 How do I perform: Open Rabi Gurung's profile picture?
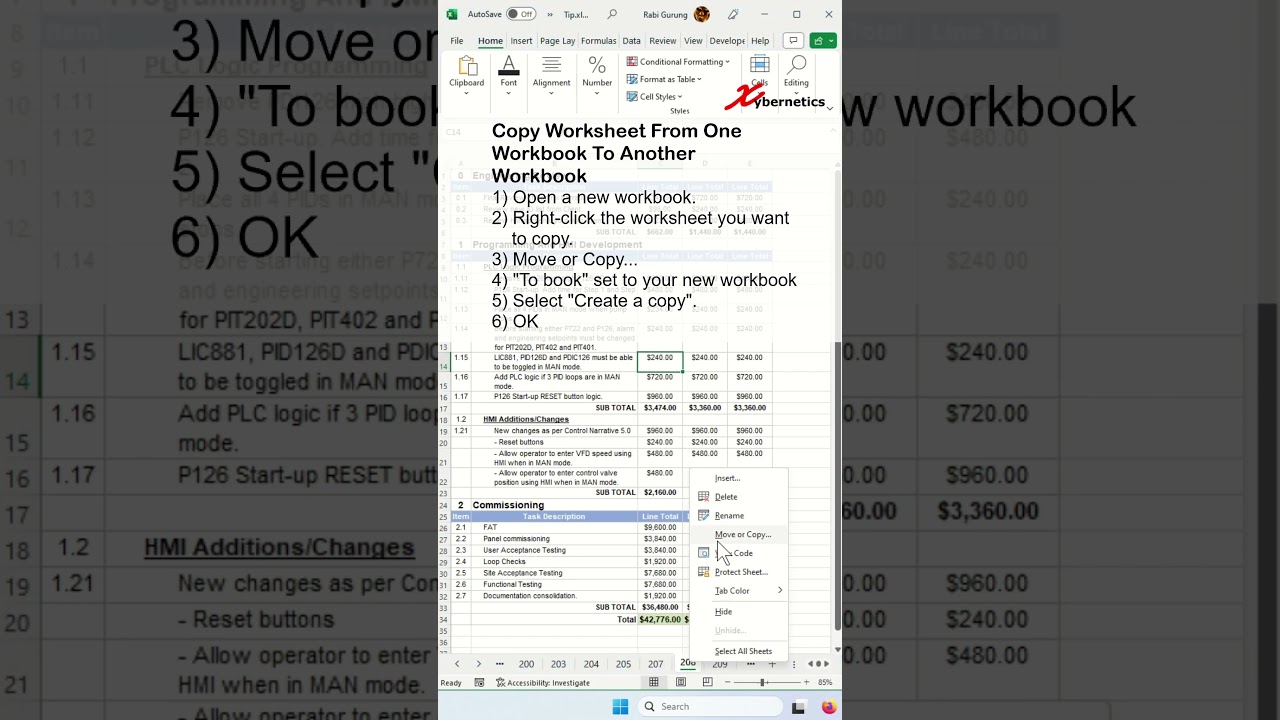click(x=702, y=14)
